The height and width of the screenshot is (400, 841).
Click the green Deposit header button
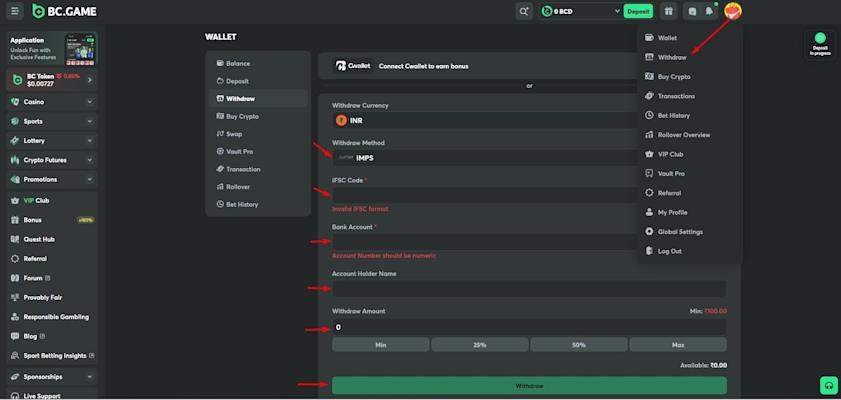click(x=638, y=11)
